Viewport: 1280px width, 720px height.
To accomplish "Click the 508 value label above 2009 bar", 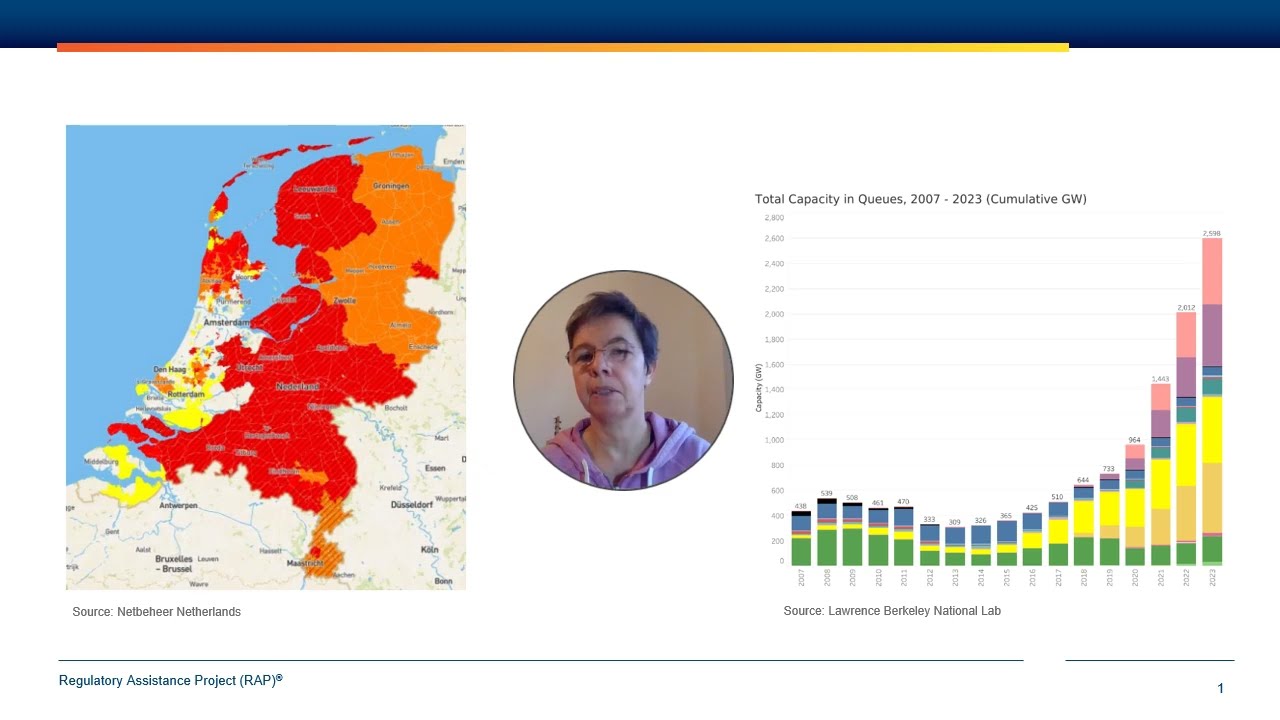I will (x=852, y=497).
